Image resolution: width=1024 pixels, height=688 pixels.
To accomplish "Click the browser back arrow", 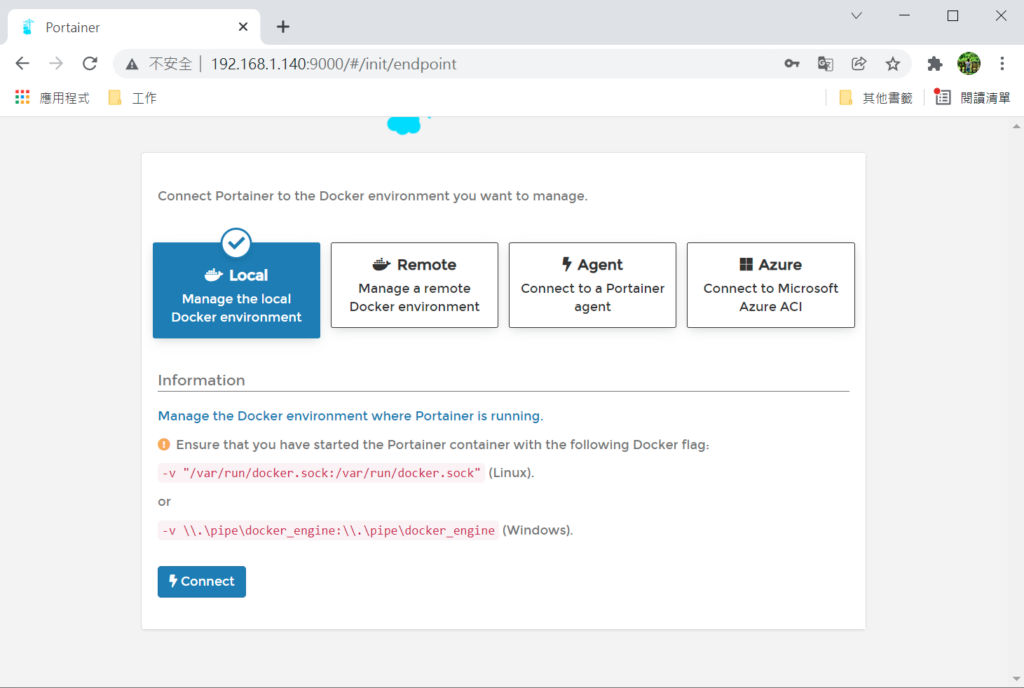I will click(x=23, y=64).
